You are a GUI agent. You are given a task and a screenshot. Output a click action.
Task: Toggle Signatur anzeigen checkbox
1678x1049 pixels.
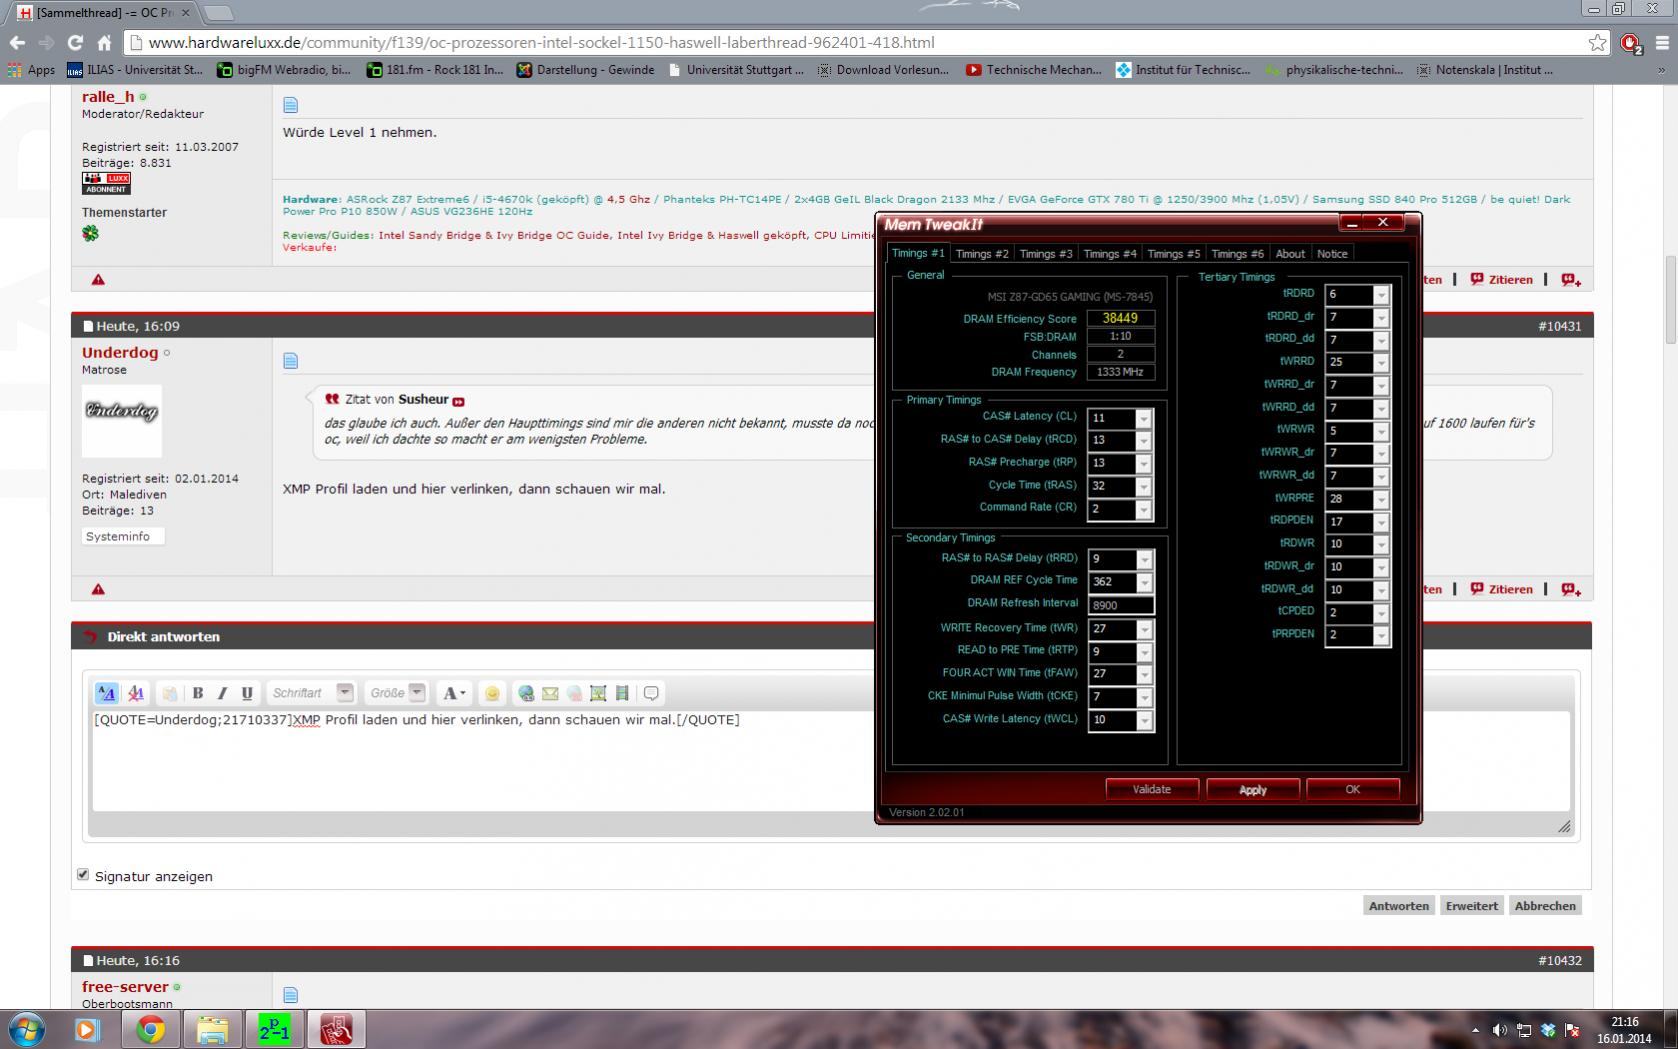(83, 874)
